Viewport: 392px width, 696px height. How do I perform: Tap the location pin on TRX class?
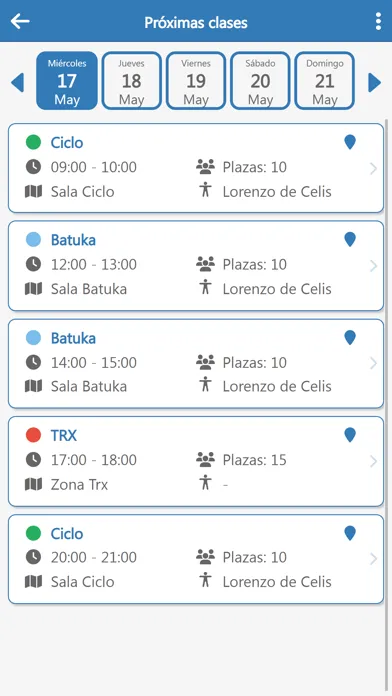click(350, 435)
